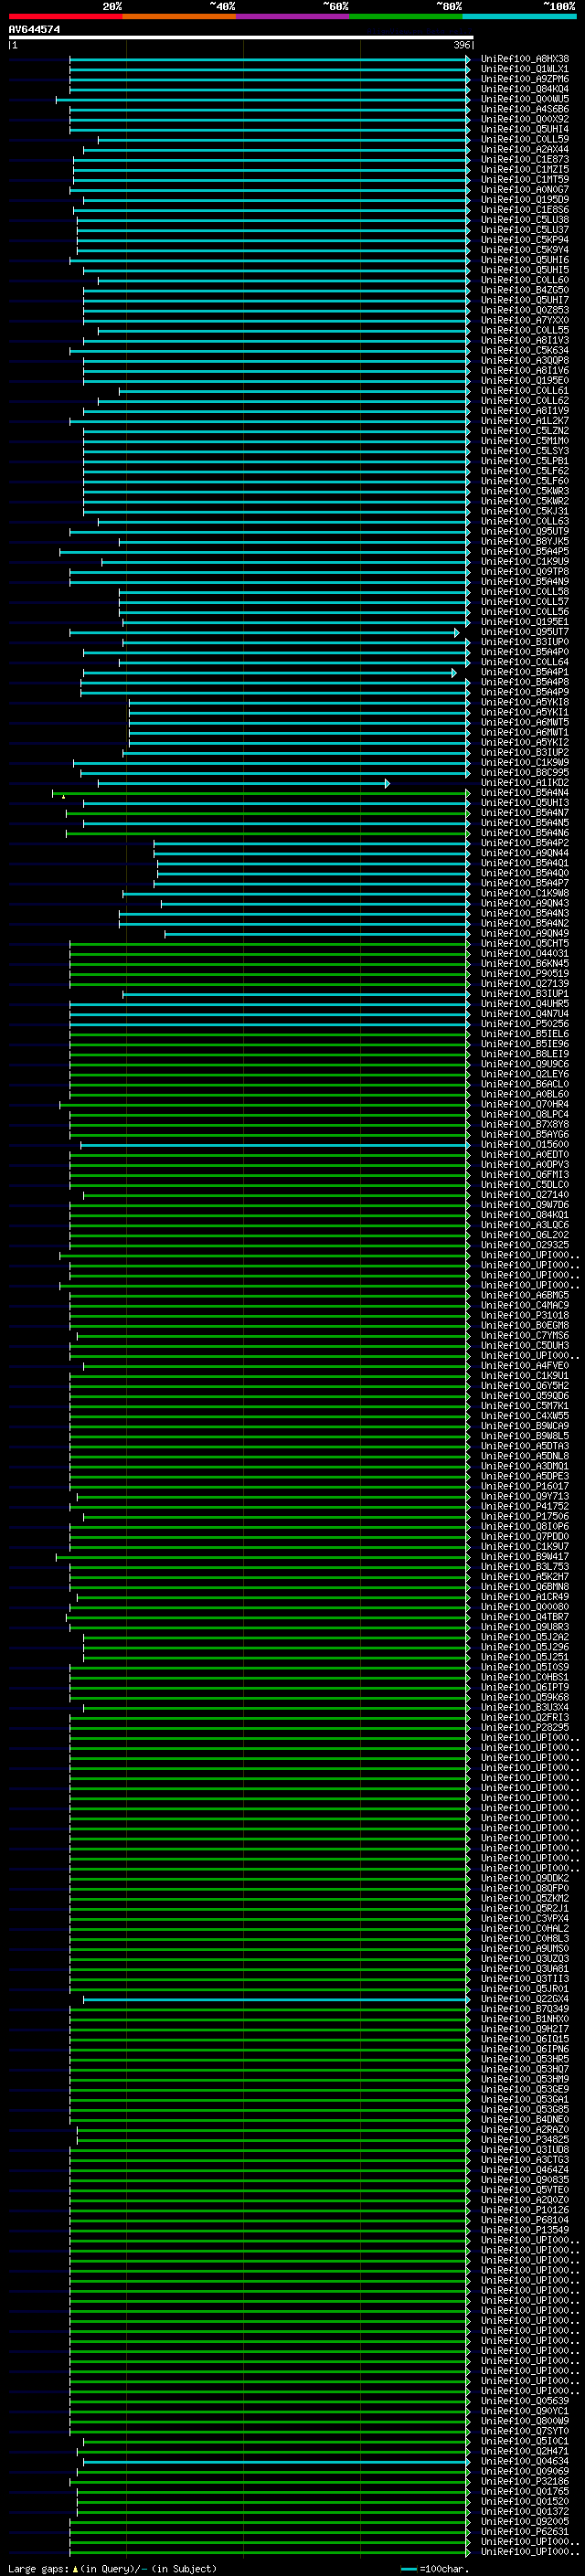Click the white query sequence bar
This screenshot has width=585, height=2576.
tap(240, 38)
